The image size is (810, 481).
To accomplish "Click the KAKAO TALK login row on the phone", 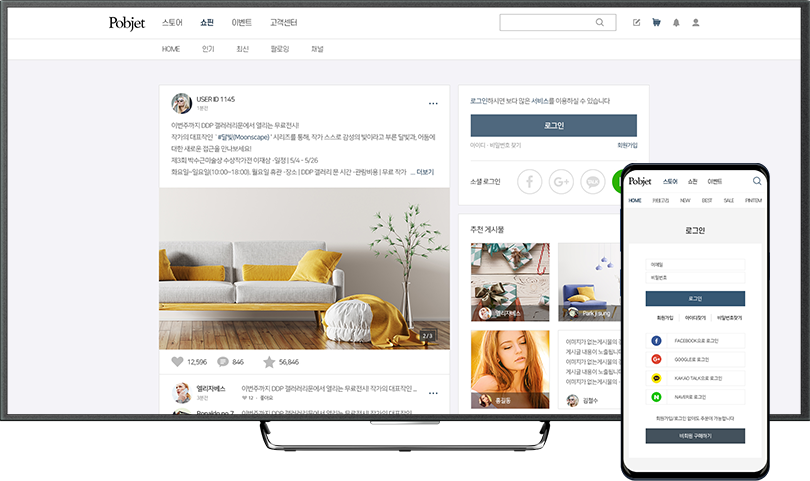I will coord(695,378).
